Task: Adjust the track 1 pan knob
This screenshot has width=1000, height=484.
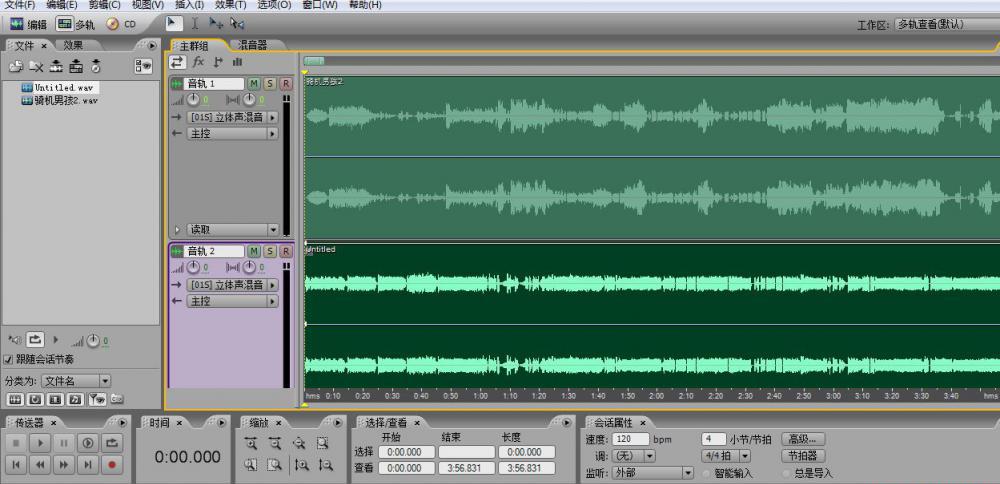Action: click(249, 99)
